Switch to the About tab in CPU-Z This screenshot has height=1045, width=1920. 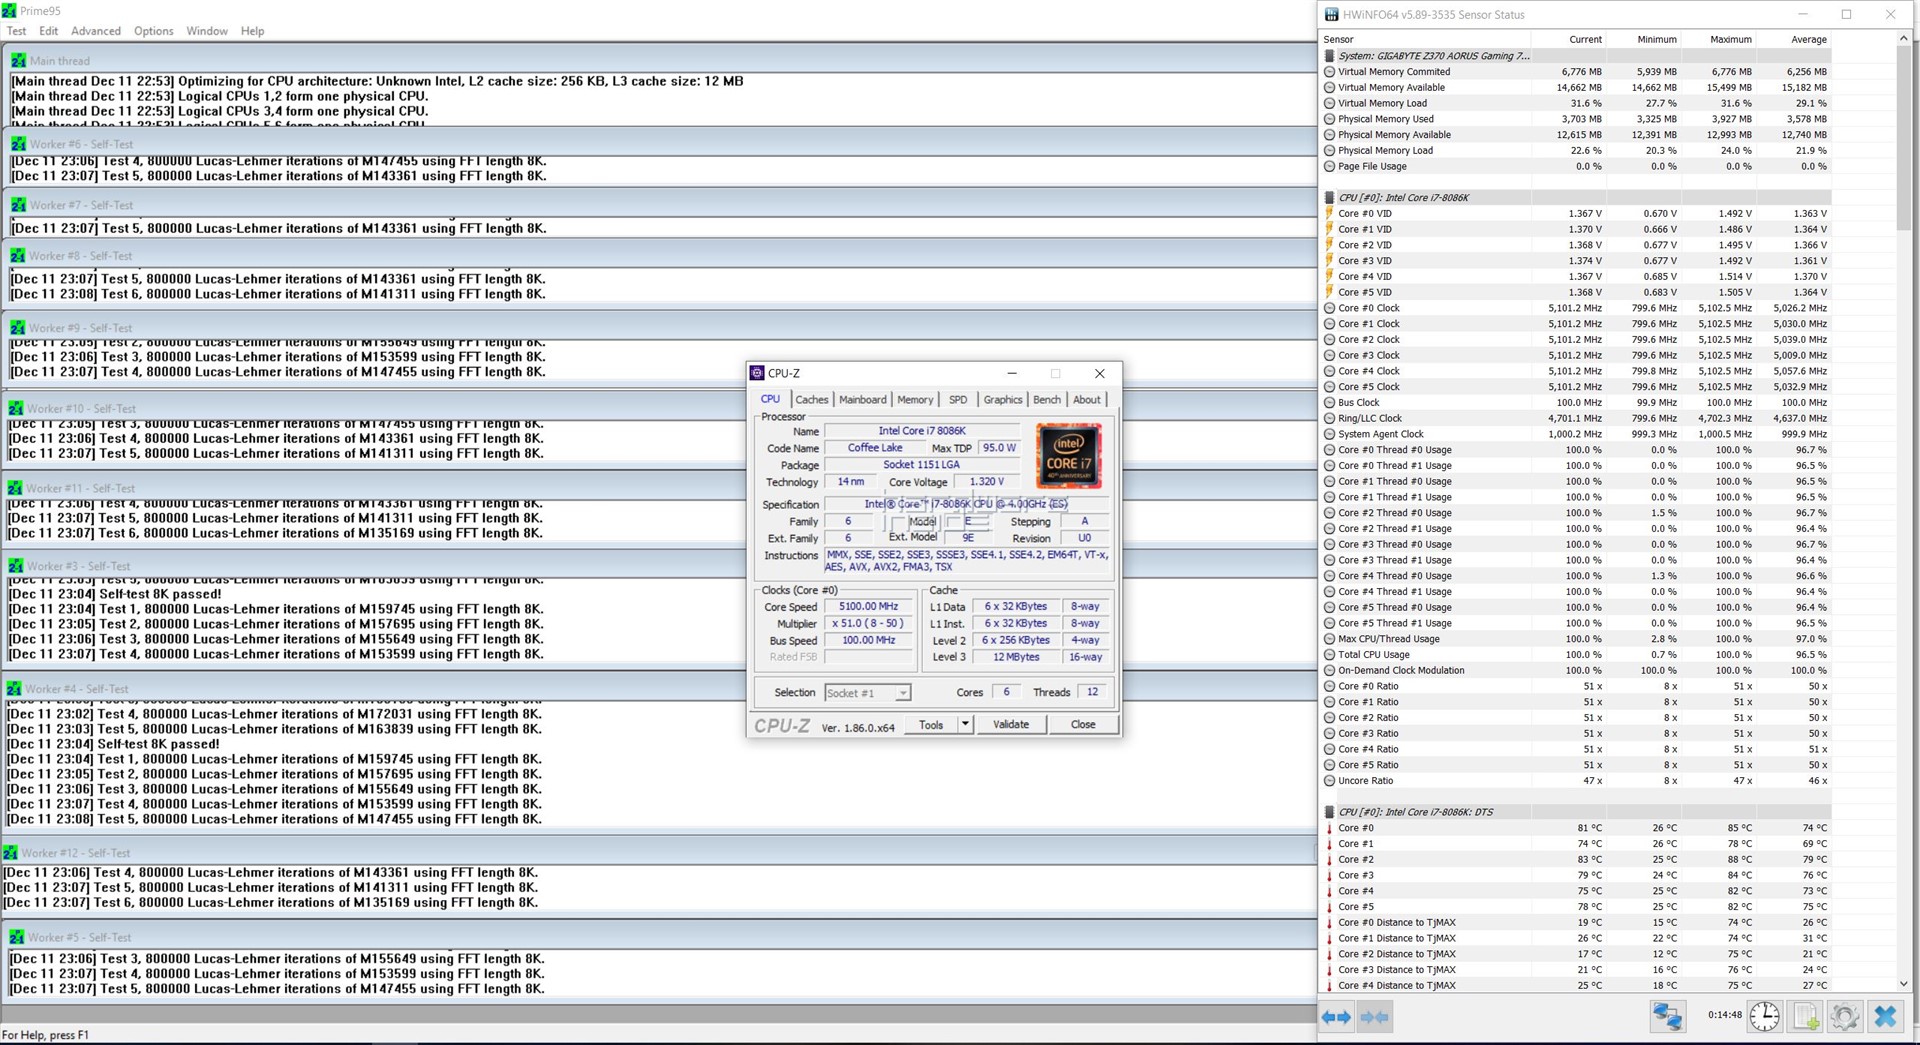pos(1087,400)
